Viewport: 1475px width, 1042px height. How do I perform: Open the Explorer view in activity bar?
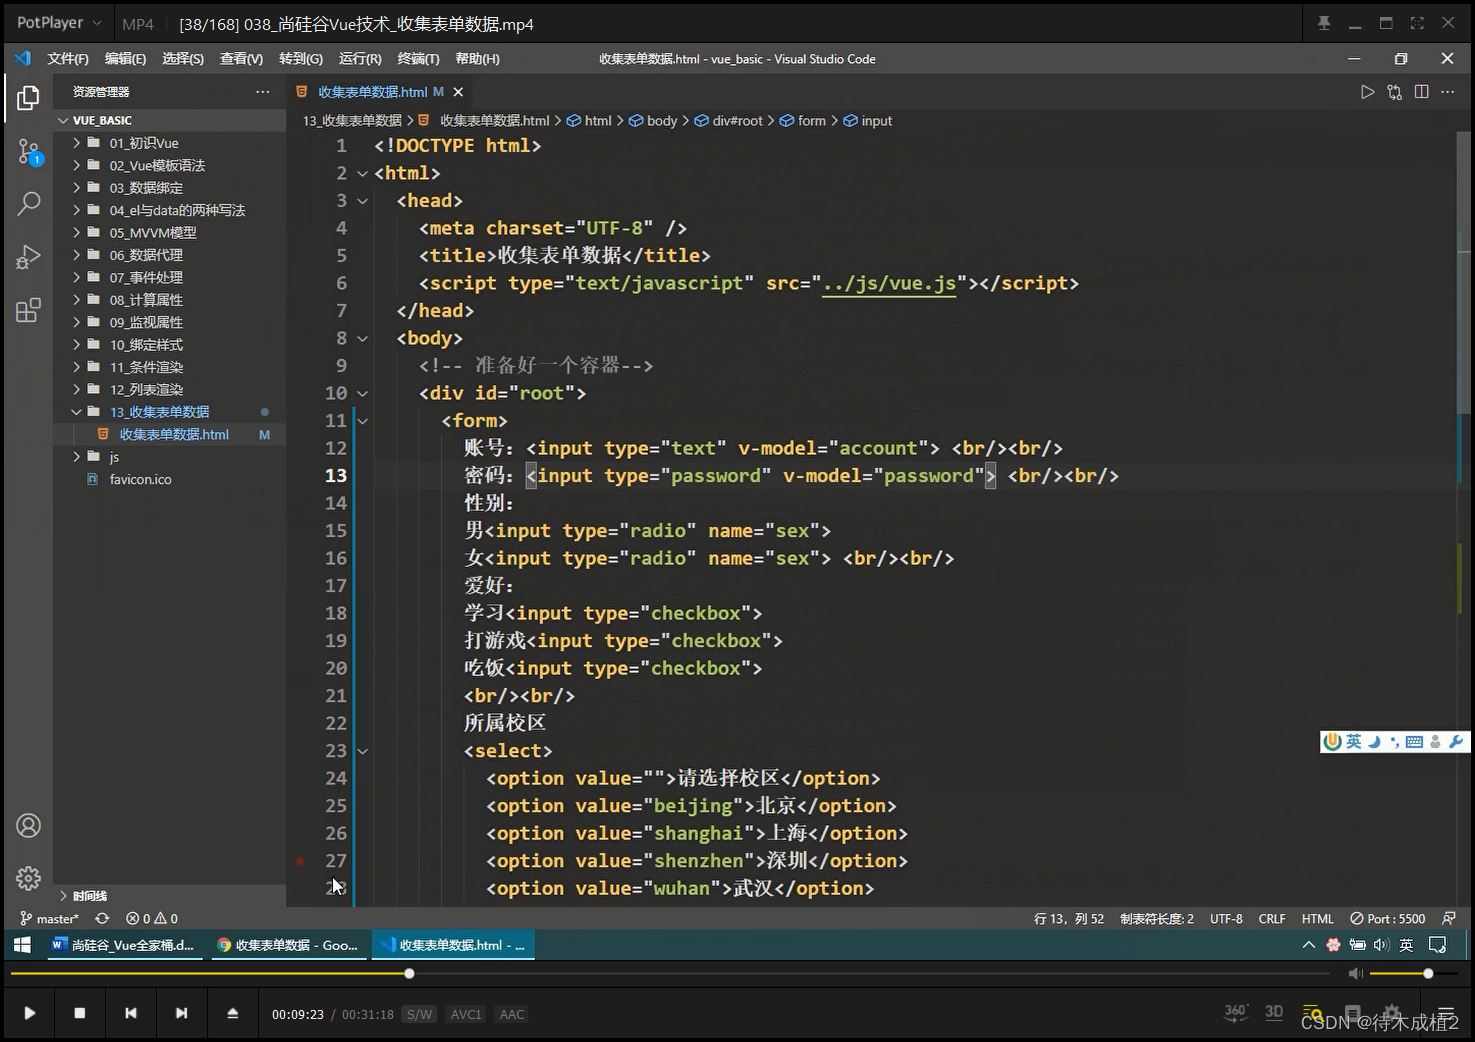pos(28,98)
